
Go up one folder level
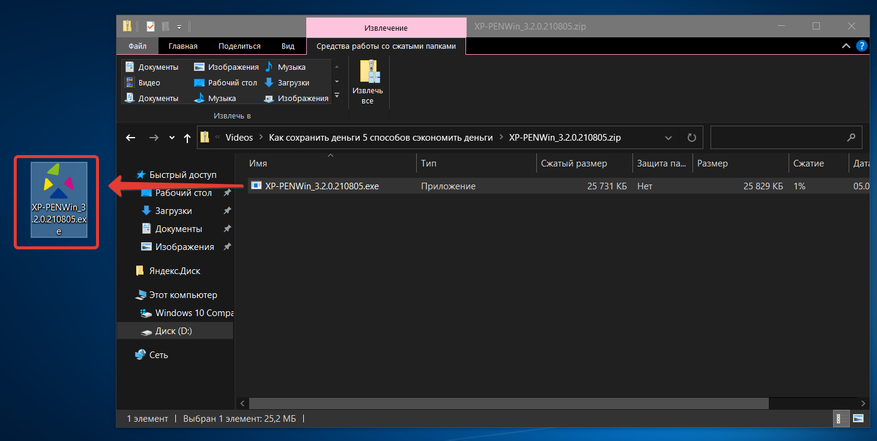(x=187, y=138)
